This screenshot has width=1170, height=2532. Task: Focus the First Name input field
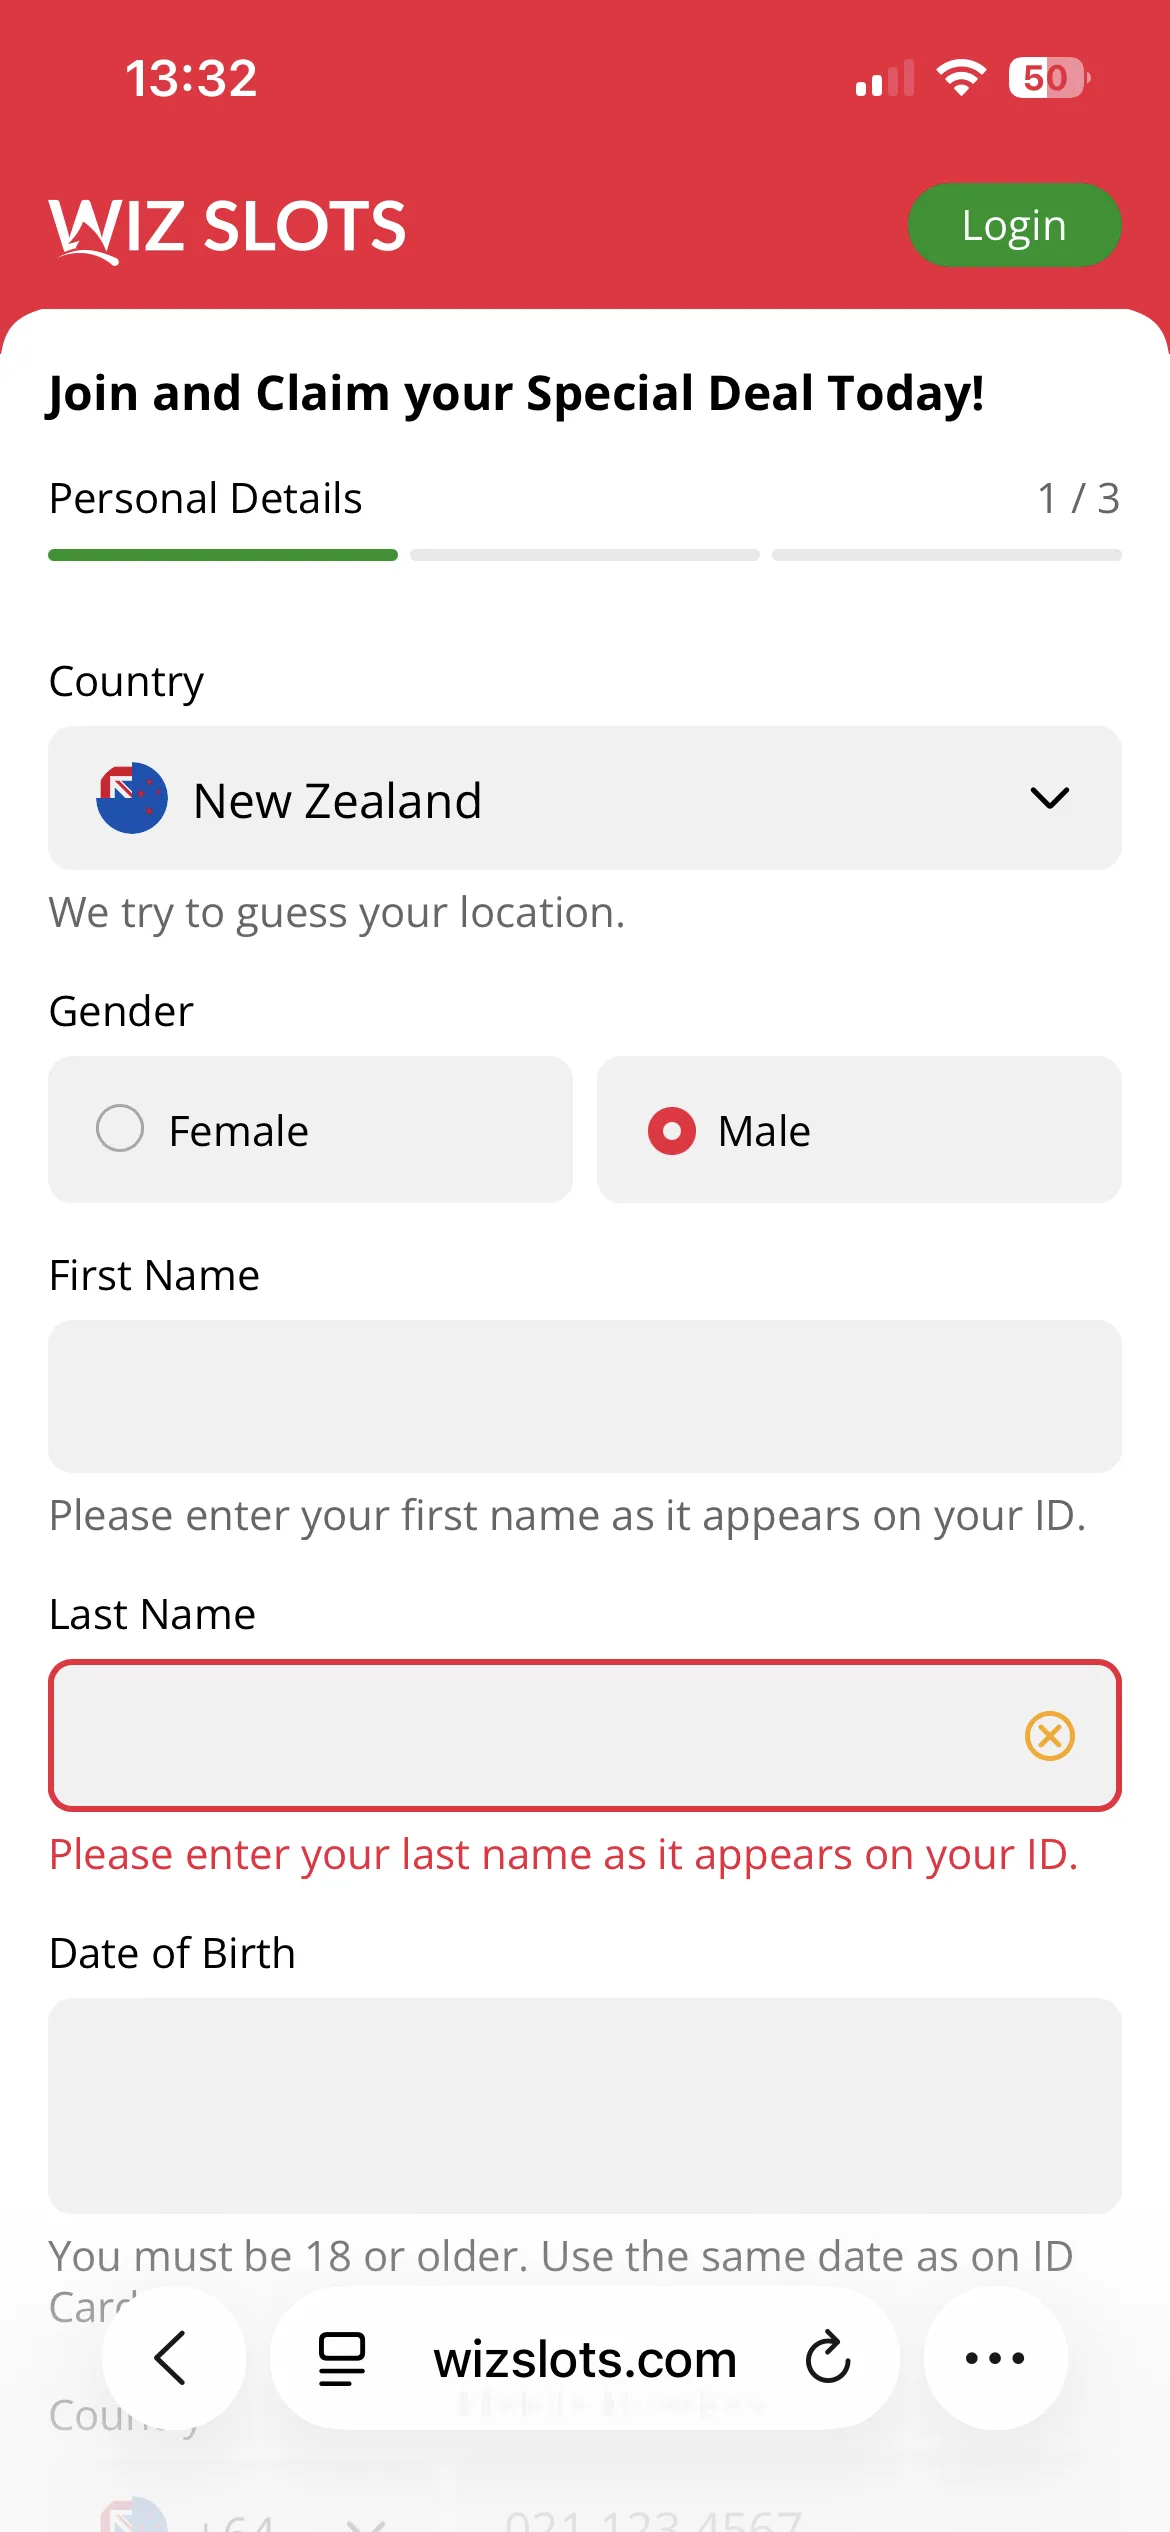(585, 1396)
